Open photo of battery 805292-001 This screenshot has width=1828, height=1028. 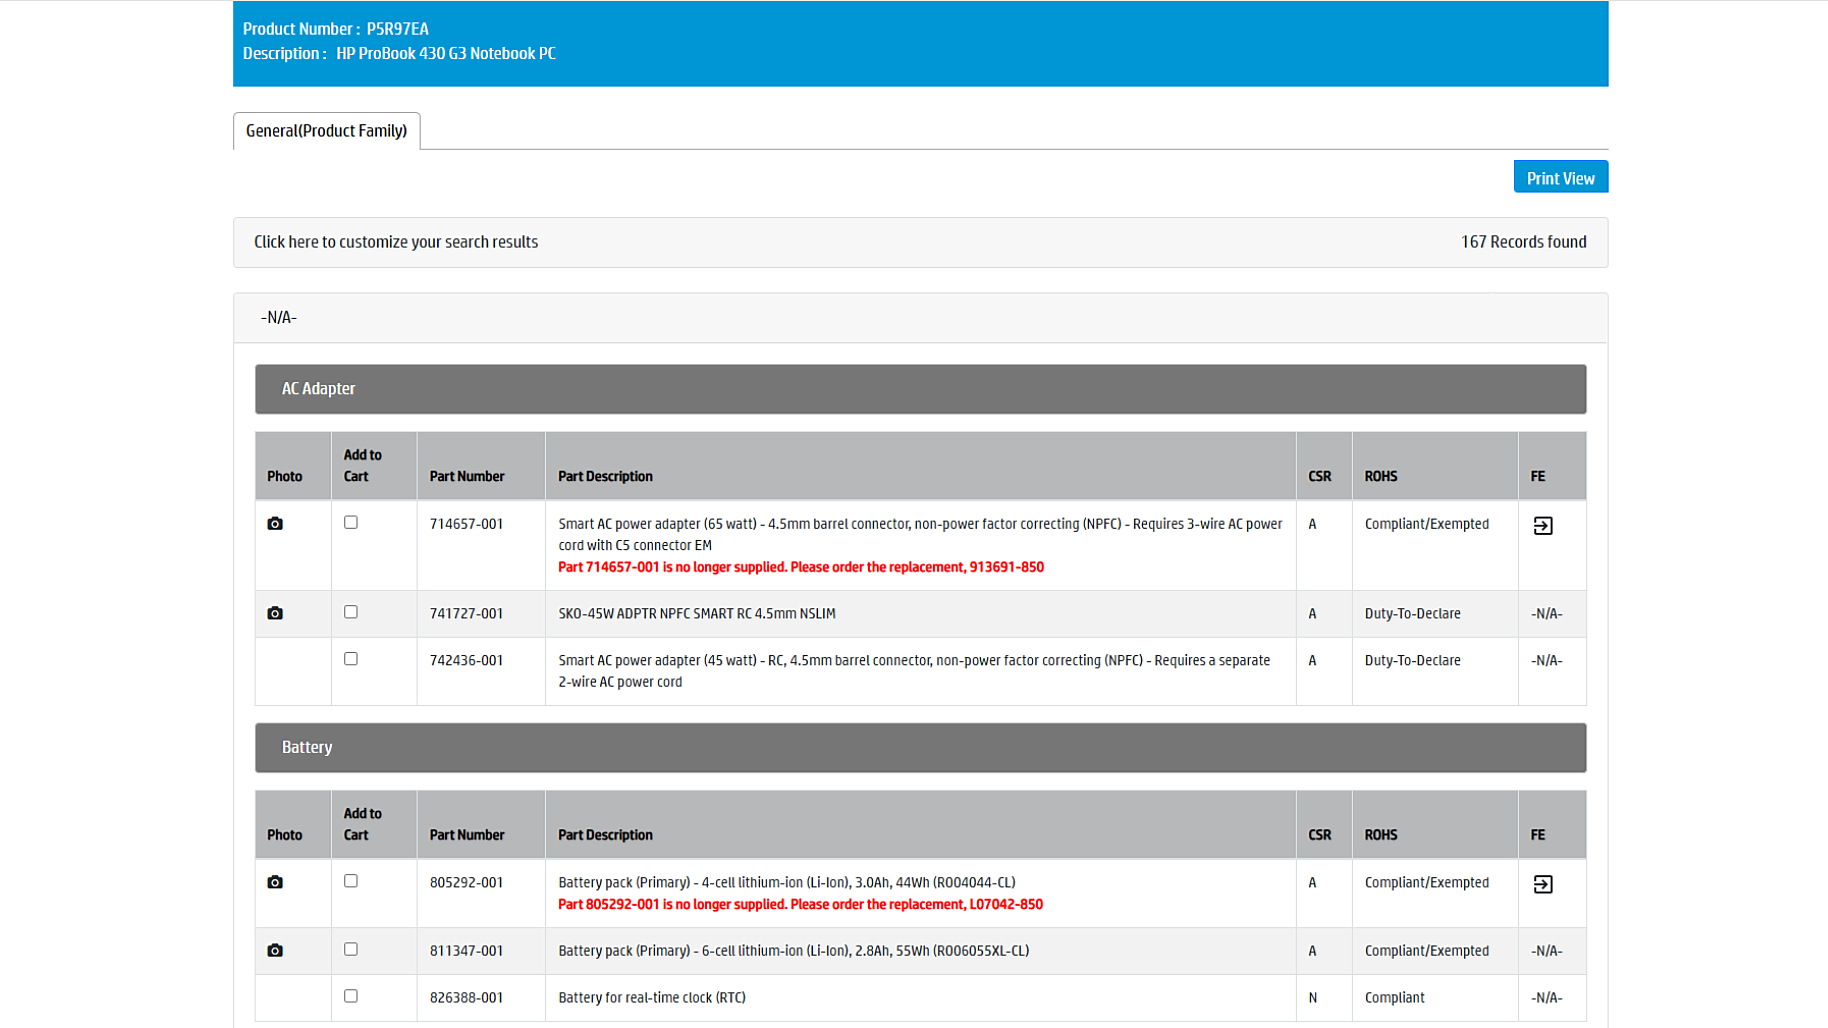tap(275, 882)
